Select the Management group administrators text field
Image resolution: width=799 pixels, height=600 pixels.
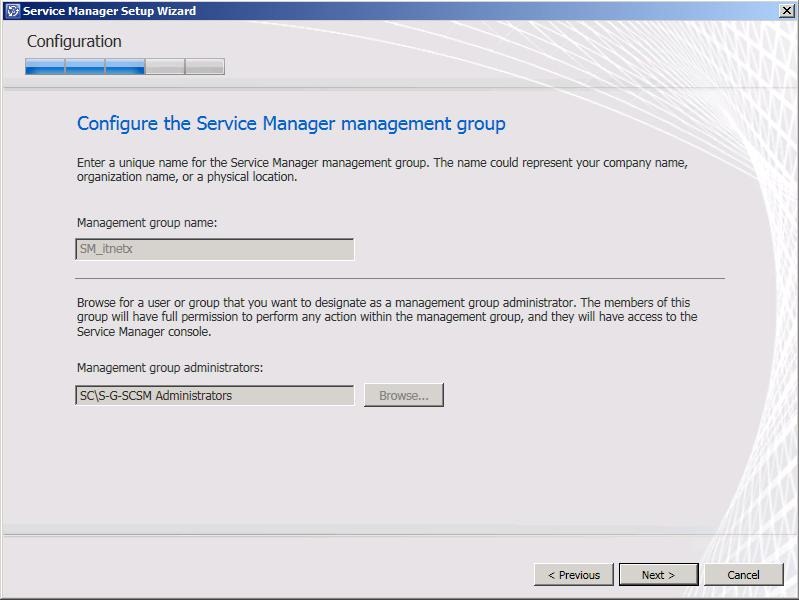click(x=214, y=396)
